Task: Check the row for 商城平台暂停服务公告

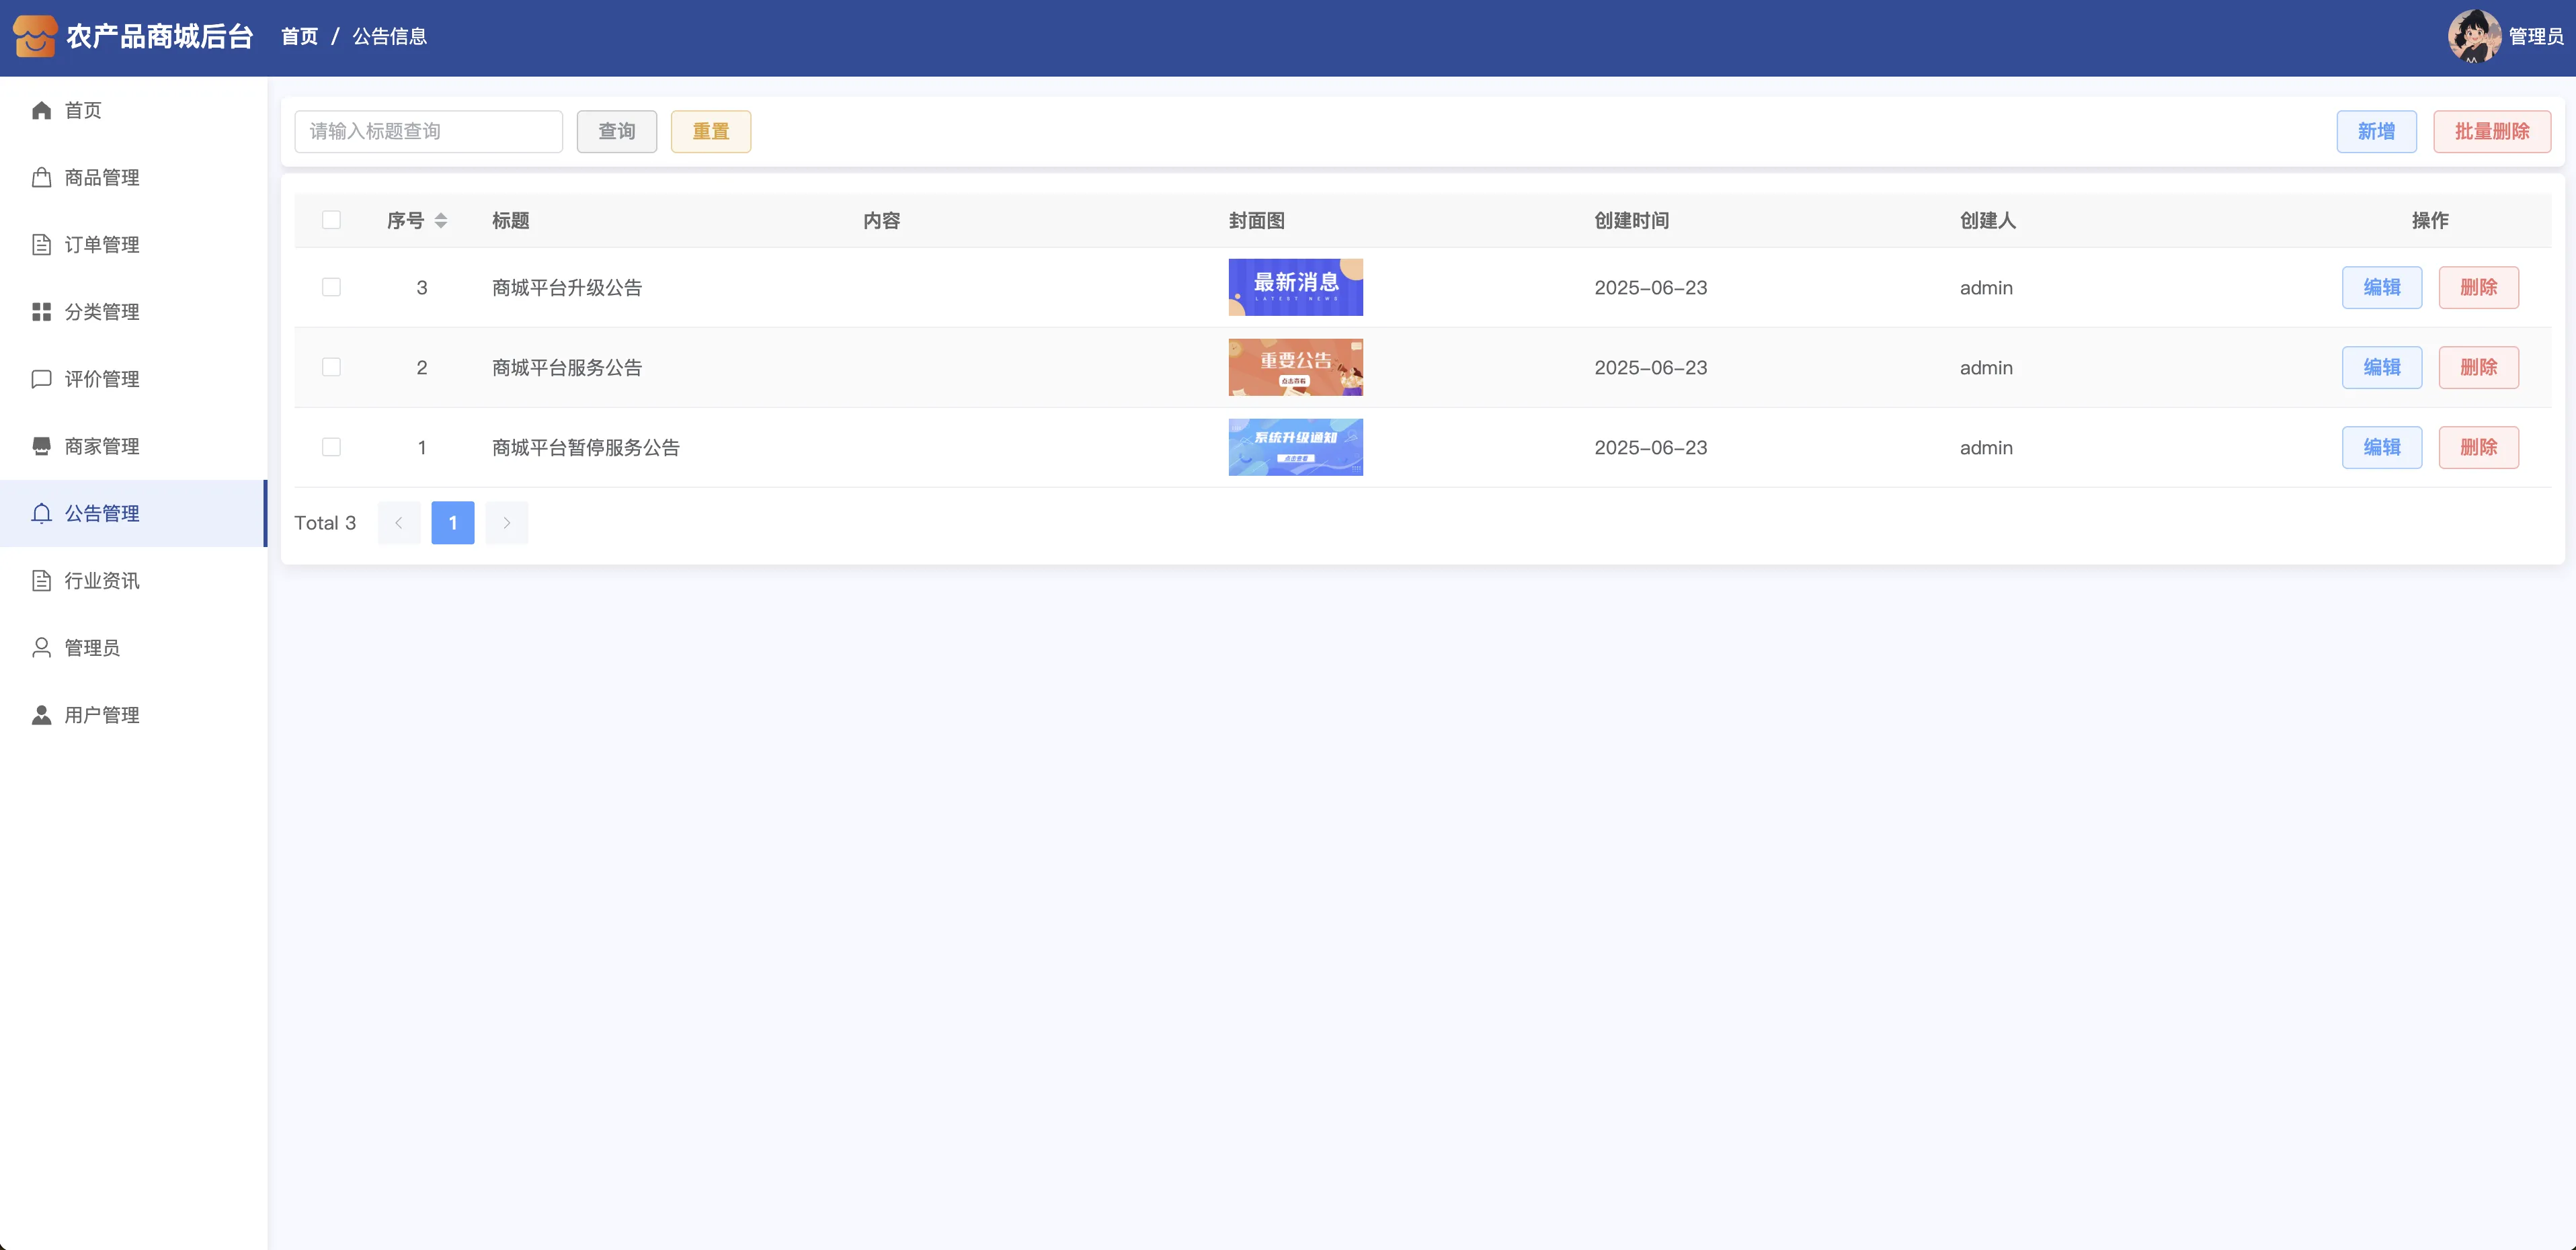Action: (331, 447)
